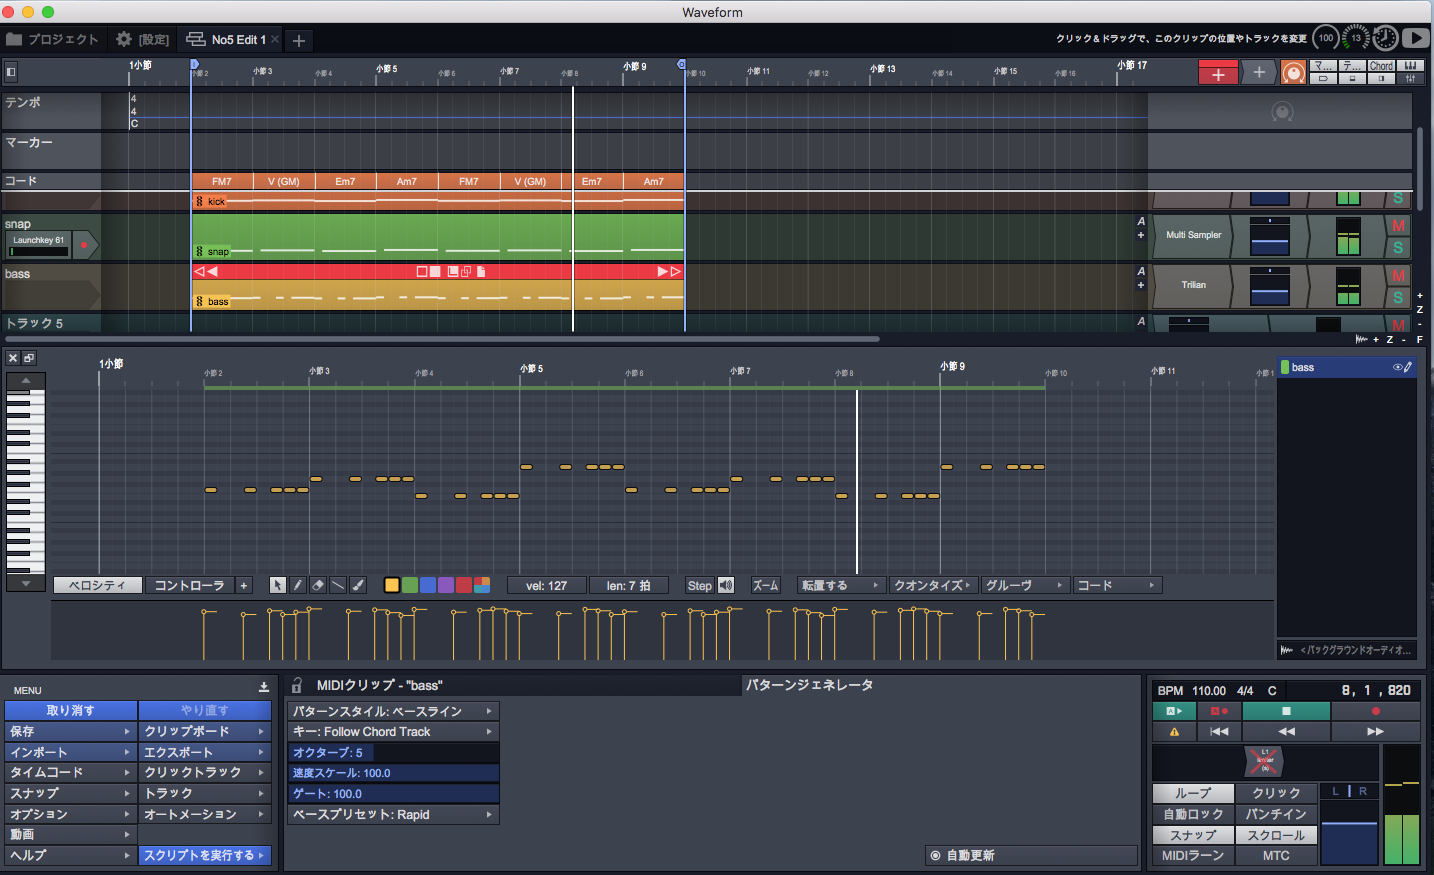Select the line tool in MIDI editor
Image resolution: width=1434 pixels, height=875 pixels.
(x=338, y=585)
